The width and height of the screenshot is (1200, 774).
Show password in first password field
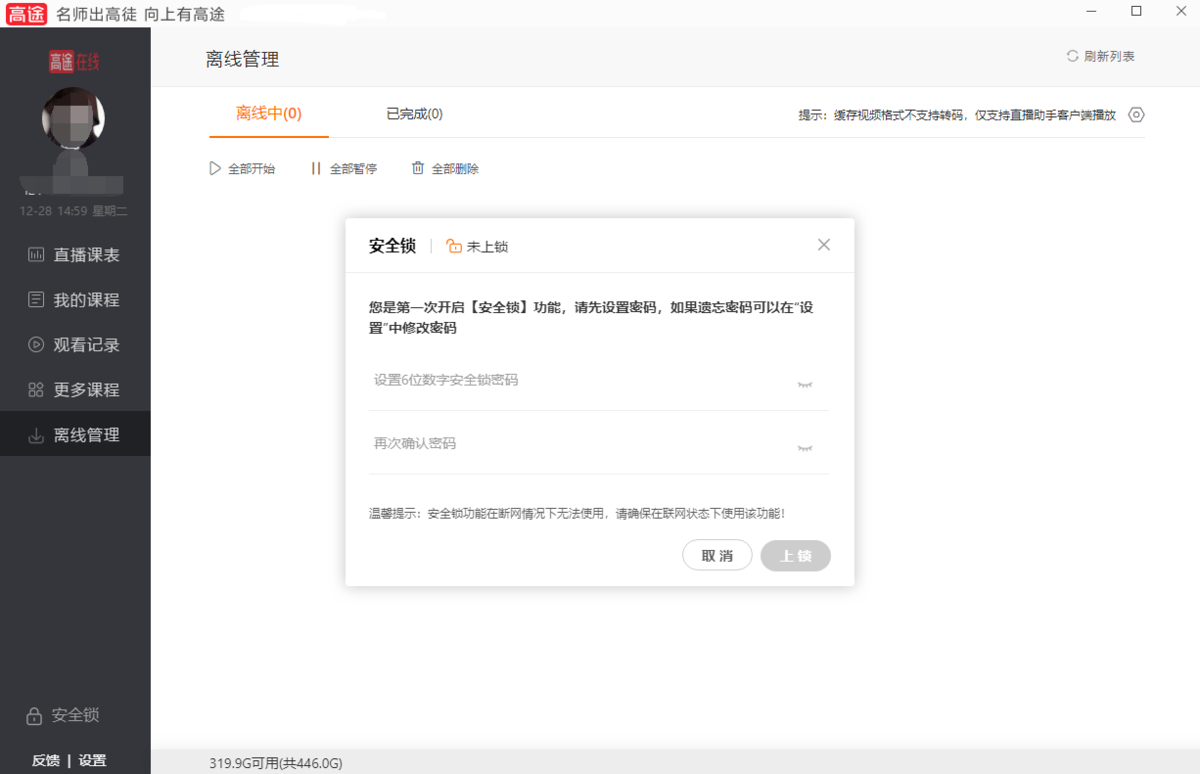pyautogui.click(x=805, y=384)
